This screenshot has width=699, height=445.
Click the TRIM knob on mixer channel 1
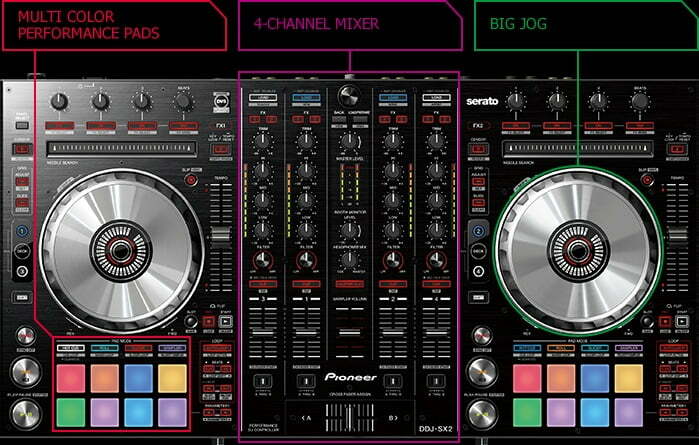point(306,141)
